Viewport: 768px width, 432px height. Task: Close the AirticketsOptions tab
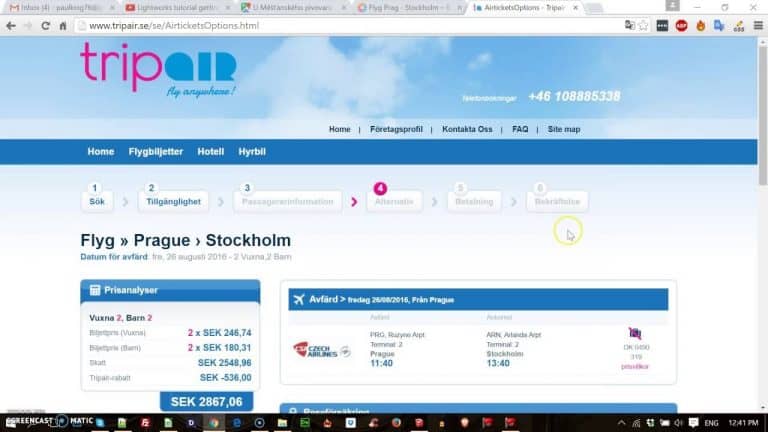pos(576,8)
